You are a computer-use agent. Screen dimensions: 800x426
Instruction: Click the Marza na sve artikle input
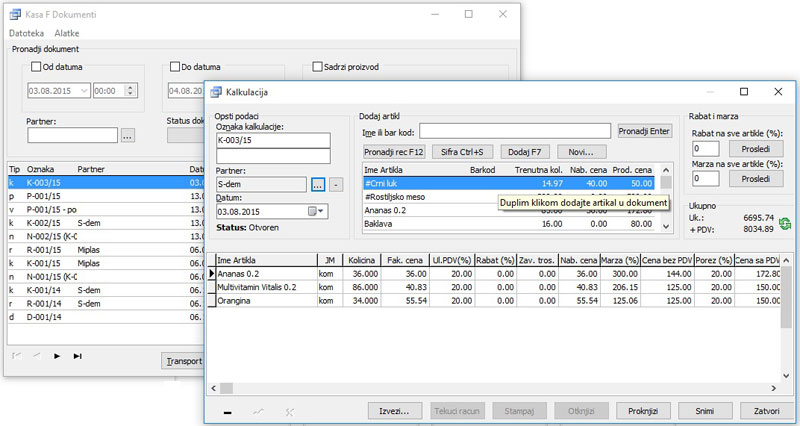pos(706,179)
